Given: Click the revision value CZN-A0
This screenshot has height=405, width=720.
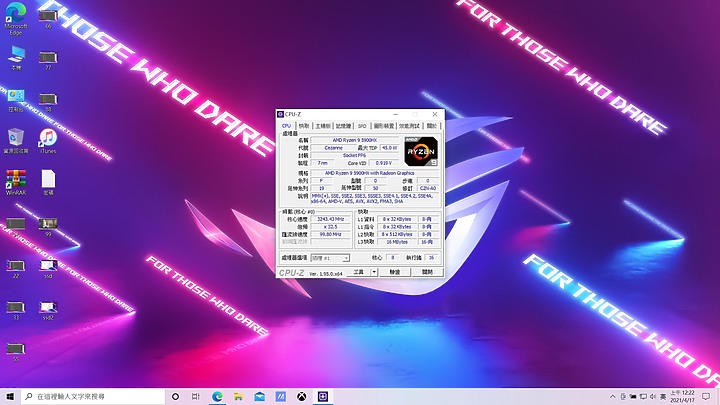Looking at the screenshot, I should 428,188.
